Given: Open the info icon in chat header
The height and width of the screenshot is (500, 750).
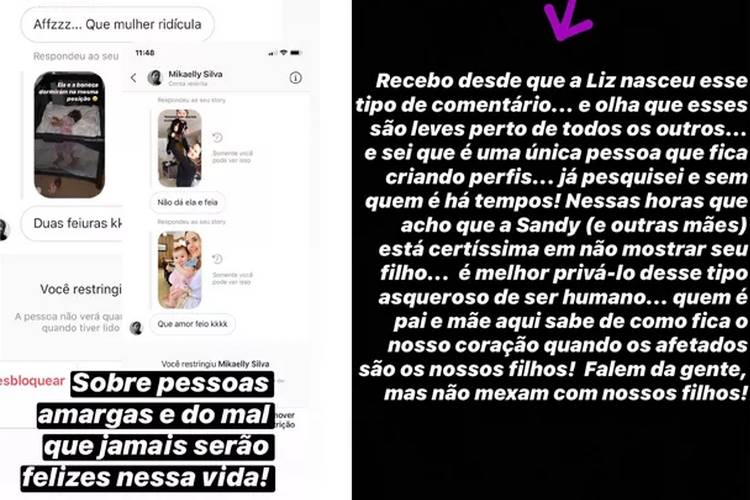Looking at the screenshot, I should [296, 78].
